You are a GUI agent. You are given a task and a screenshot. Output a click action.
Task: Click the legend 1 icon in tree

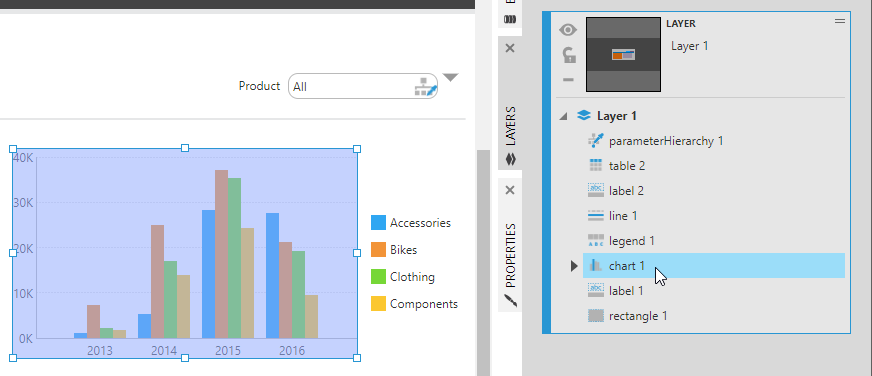596,241
